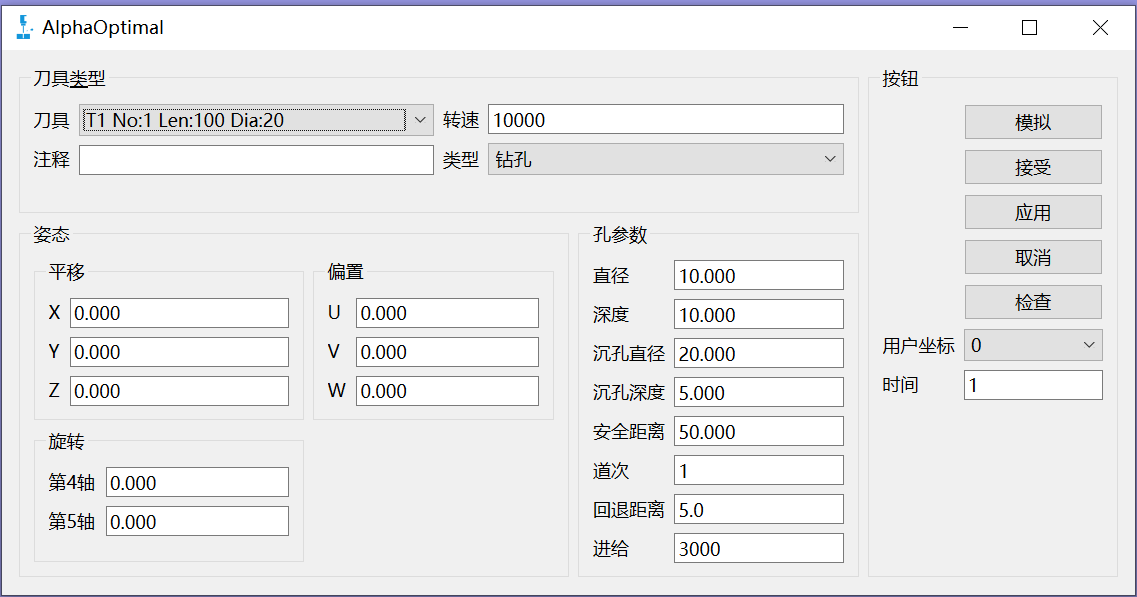Viewport: 1137px width, 597px height.
Task: Open the 刀具 tool selection dropdown
Action: click(x=256, y=120)
